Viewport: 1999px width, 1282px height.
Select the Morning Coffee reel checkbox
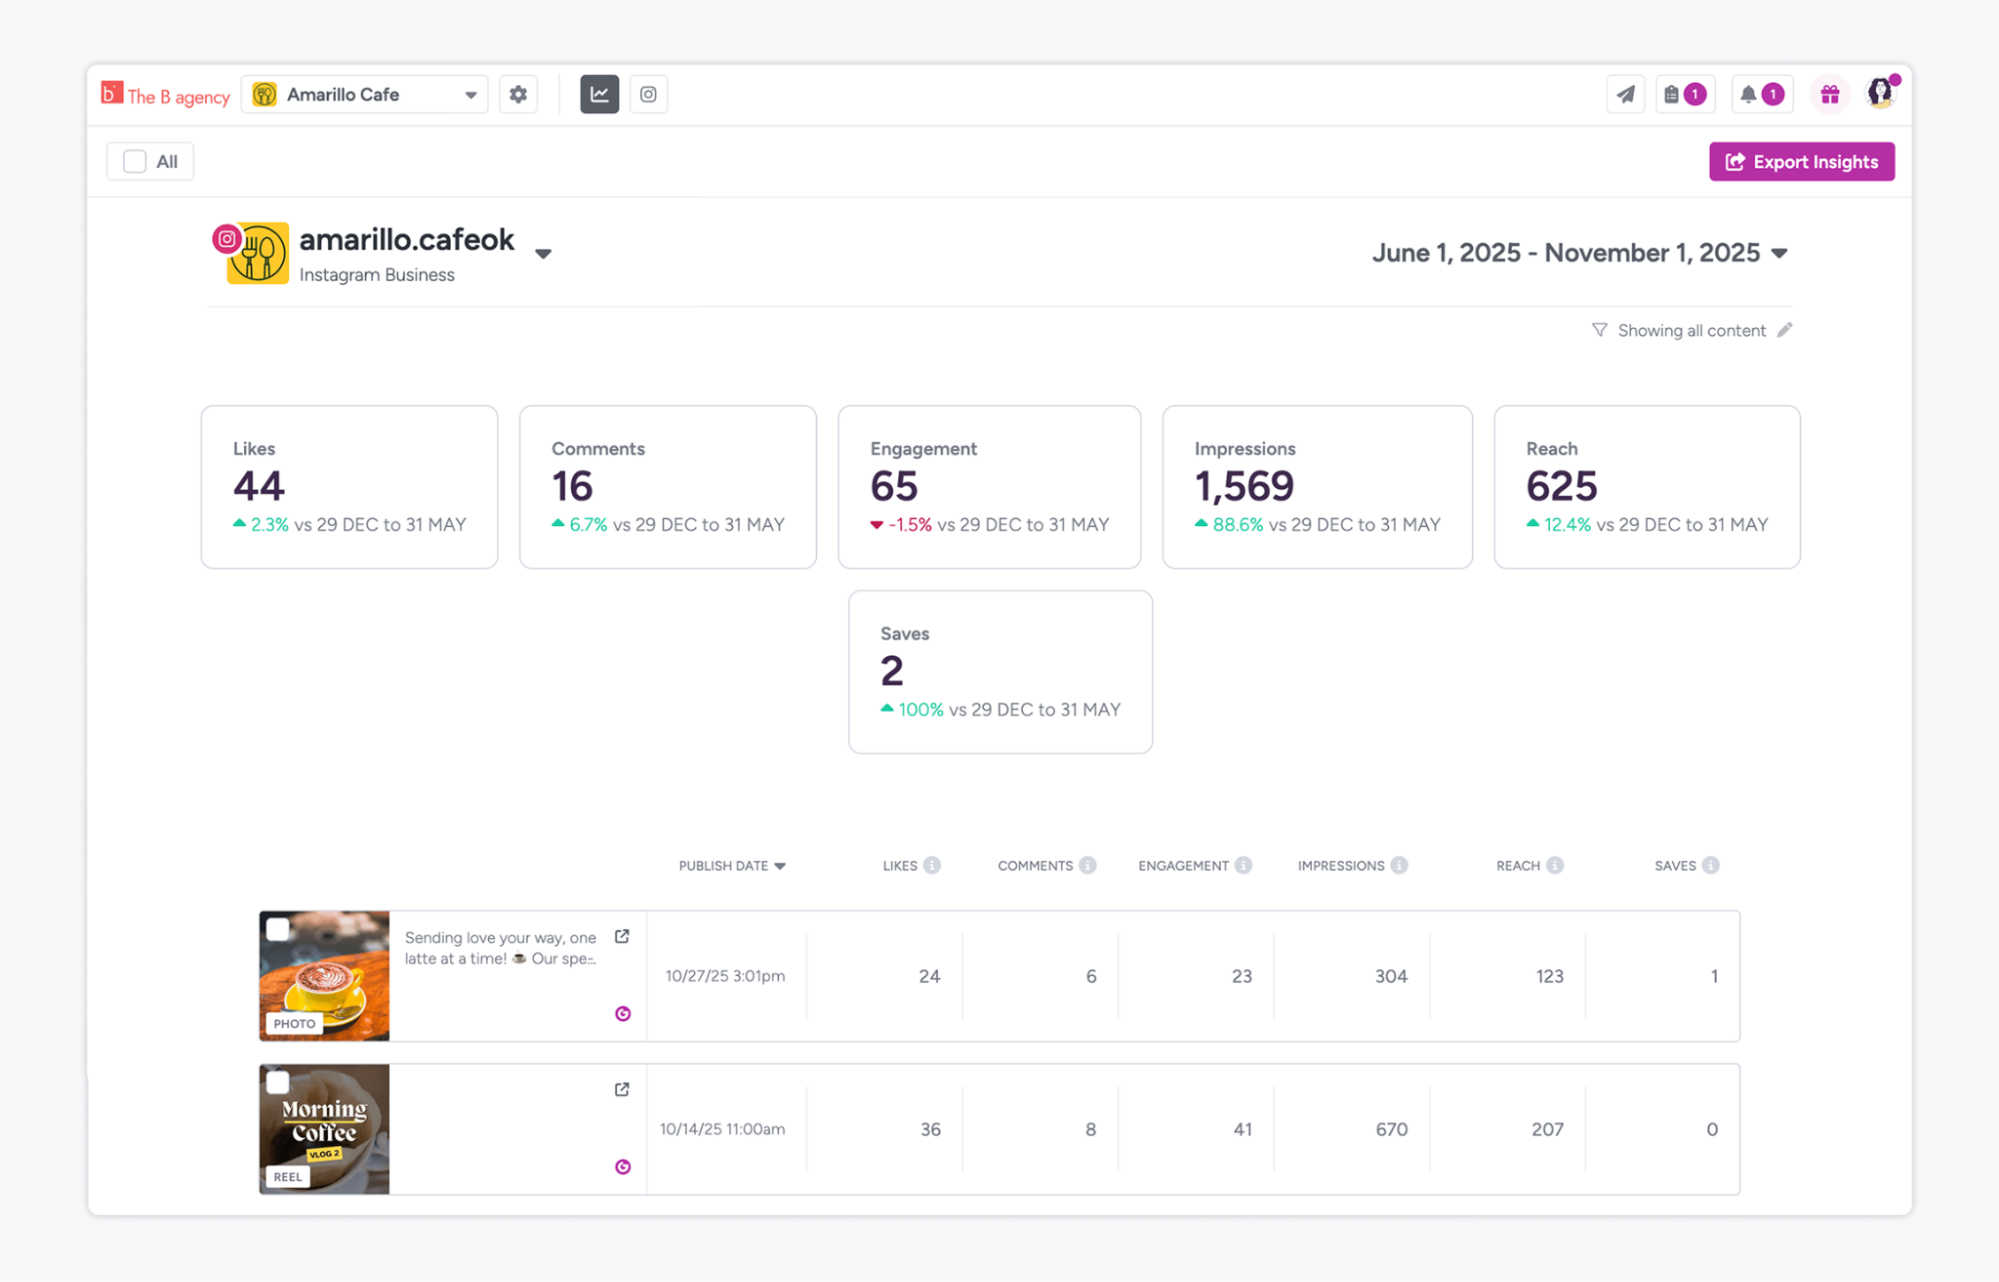tap(278, 1082)
